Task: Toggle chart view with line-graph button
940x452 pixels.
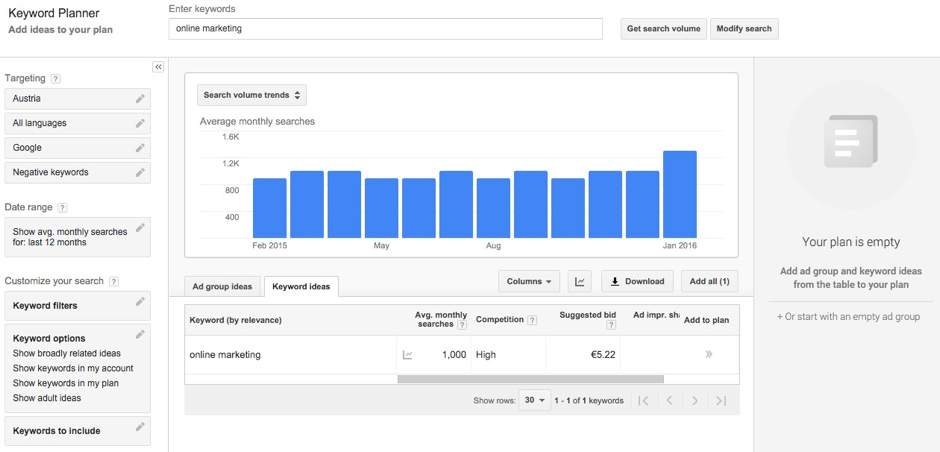Action: (580, 281)
